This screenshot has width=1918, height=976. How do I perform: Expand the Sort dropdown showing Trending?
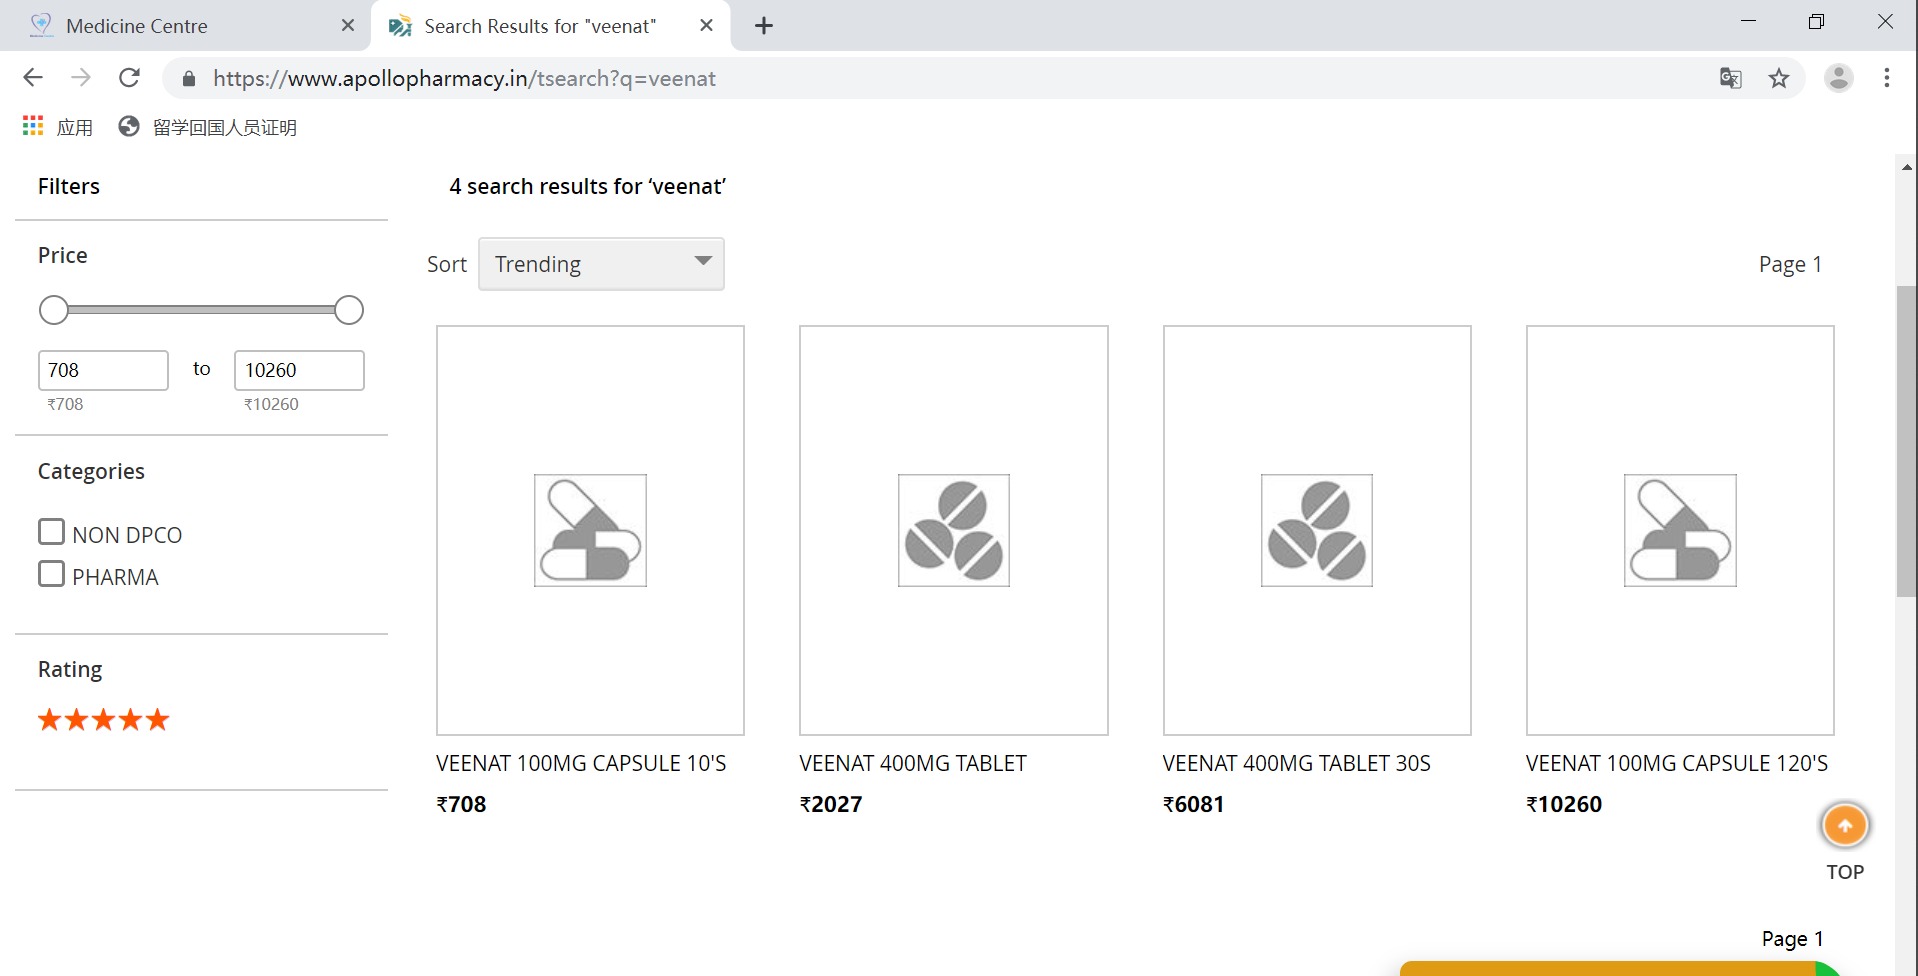601,264
